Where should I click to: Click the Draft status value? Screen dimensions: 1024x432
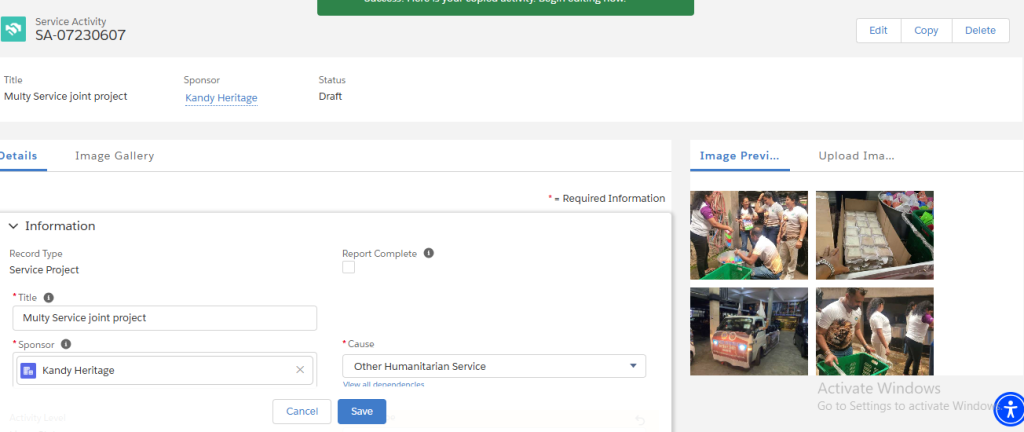(330, 97)
